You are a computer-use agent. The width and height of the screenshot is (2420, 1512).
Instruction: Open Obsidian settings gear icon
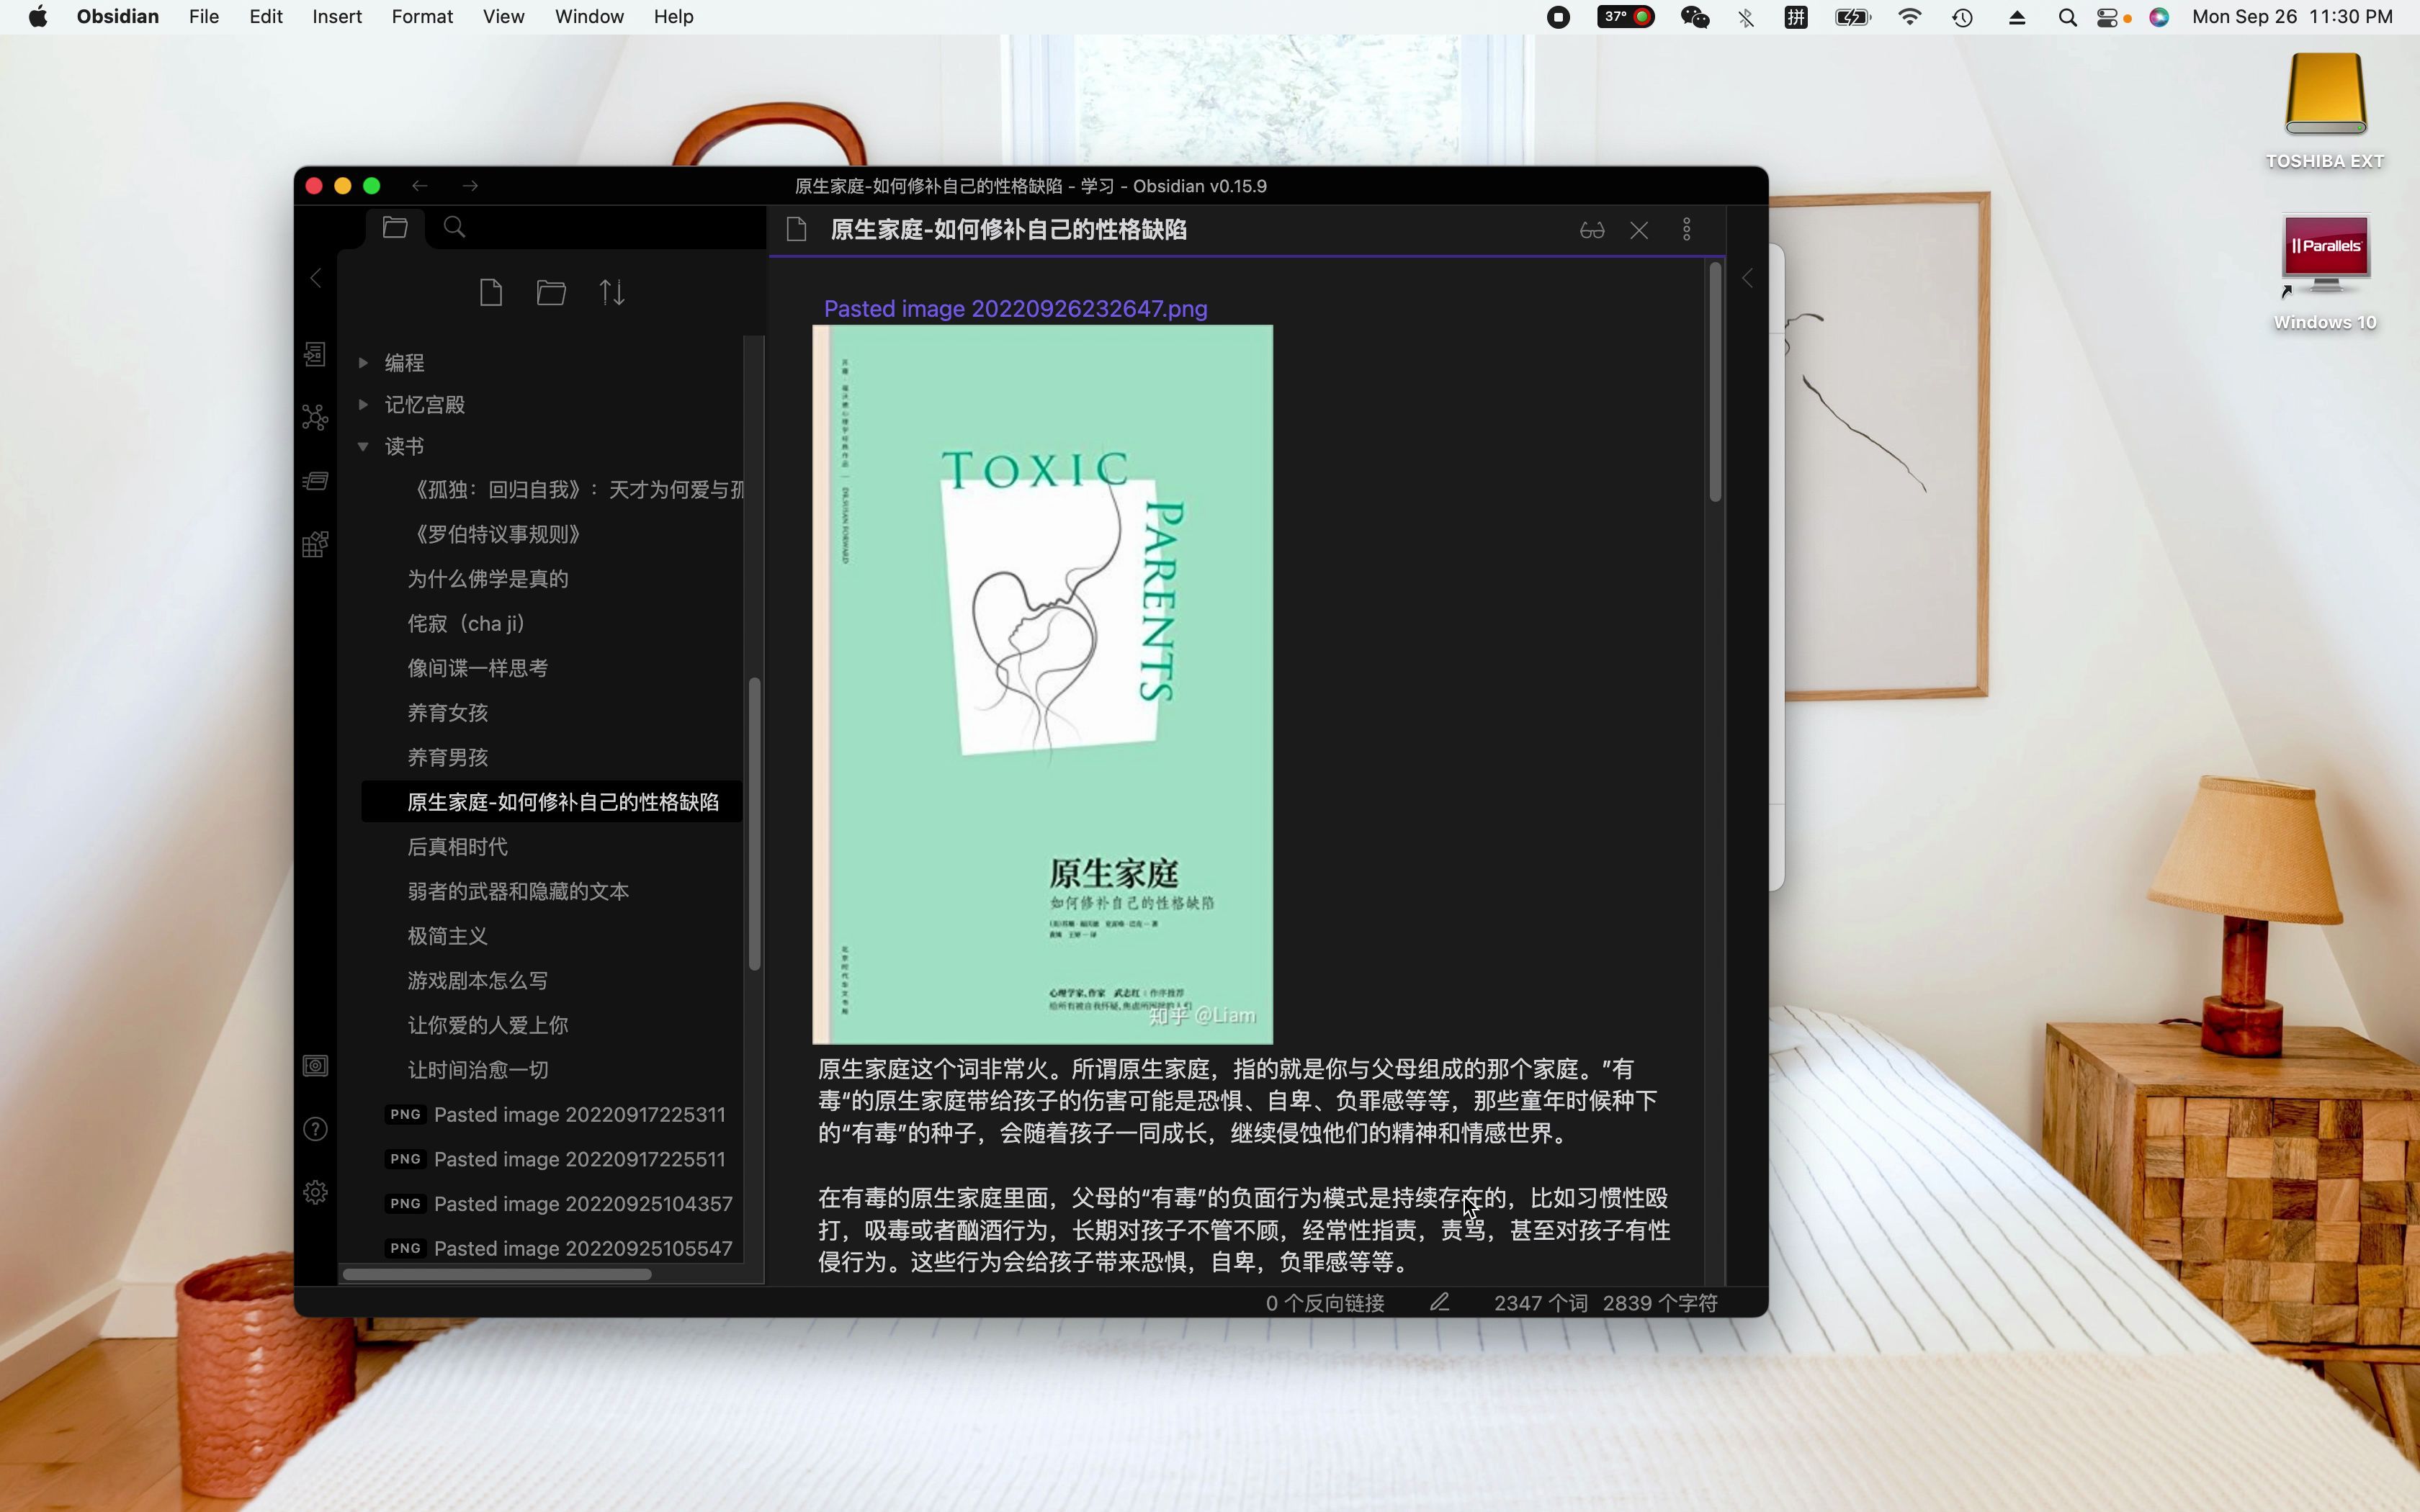click(x=315, y=1192)
